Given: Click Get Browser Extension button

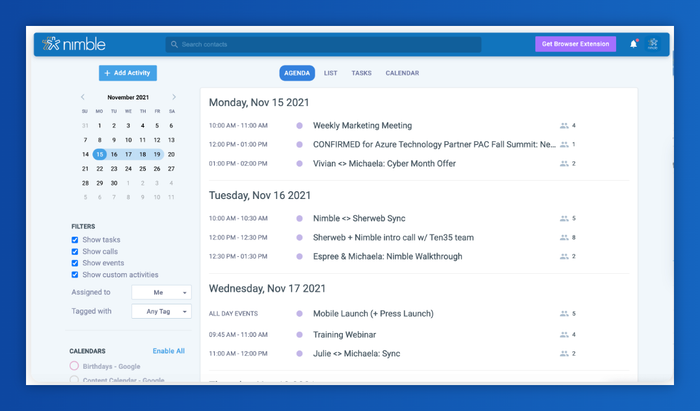Looking at the screenshot, I should 575,44.
